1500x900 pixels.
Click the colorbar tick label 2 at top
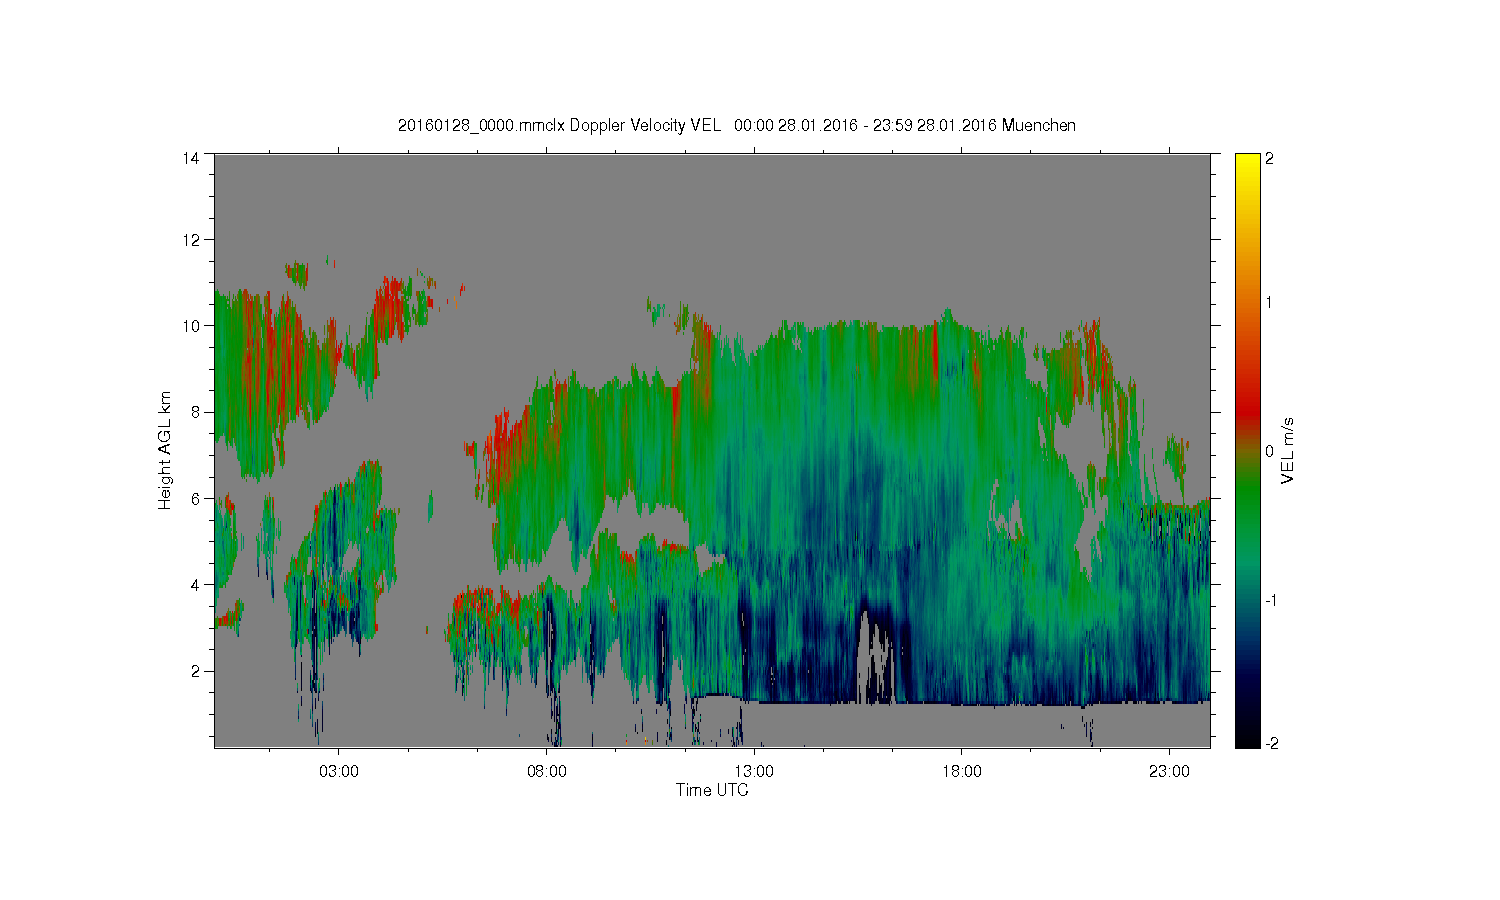pos(1269,160)
